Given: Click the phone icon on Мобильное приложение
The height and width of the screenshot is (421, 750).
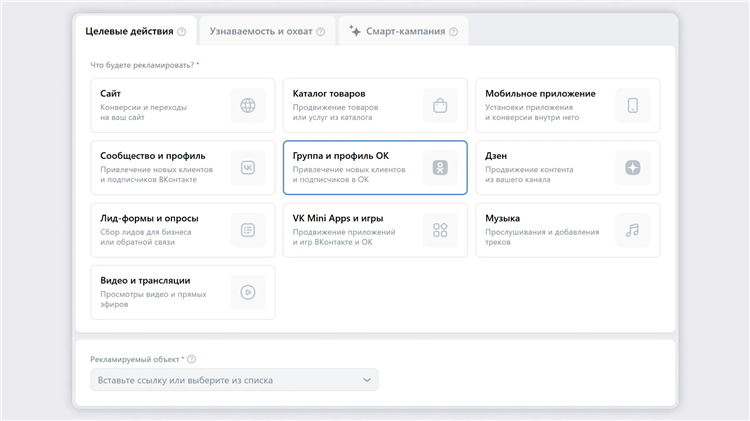Looking at the screenshot, I should click(x=633, y=105).
